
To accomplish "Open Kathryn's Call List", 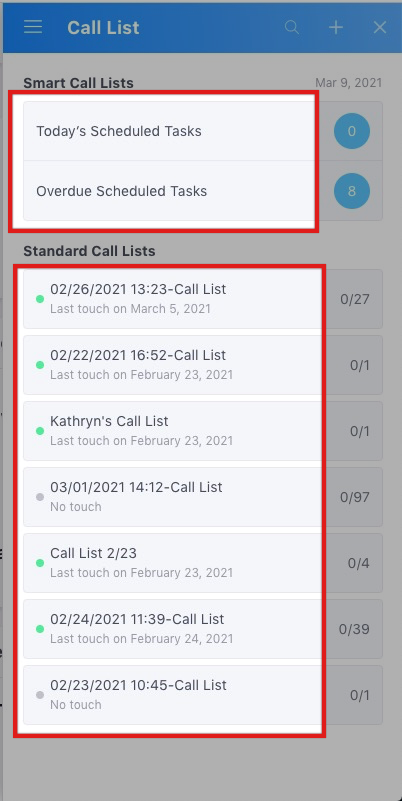I will 203,431.
